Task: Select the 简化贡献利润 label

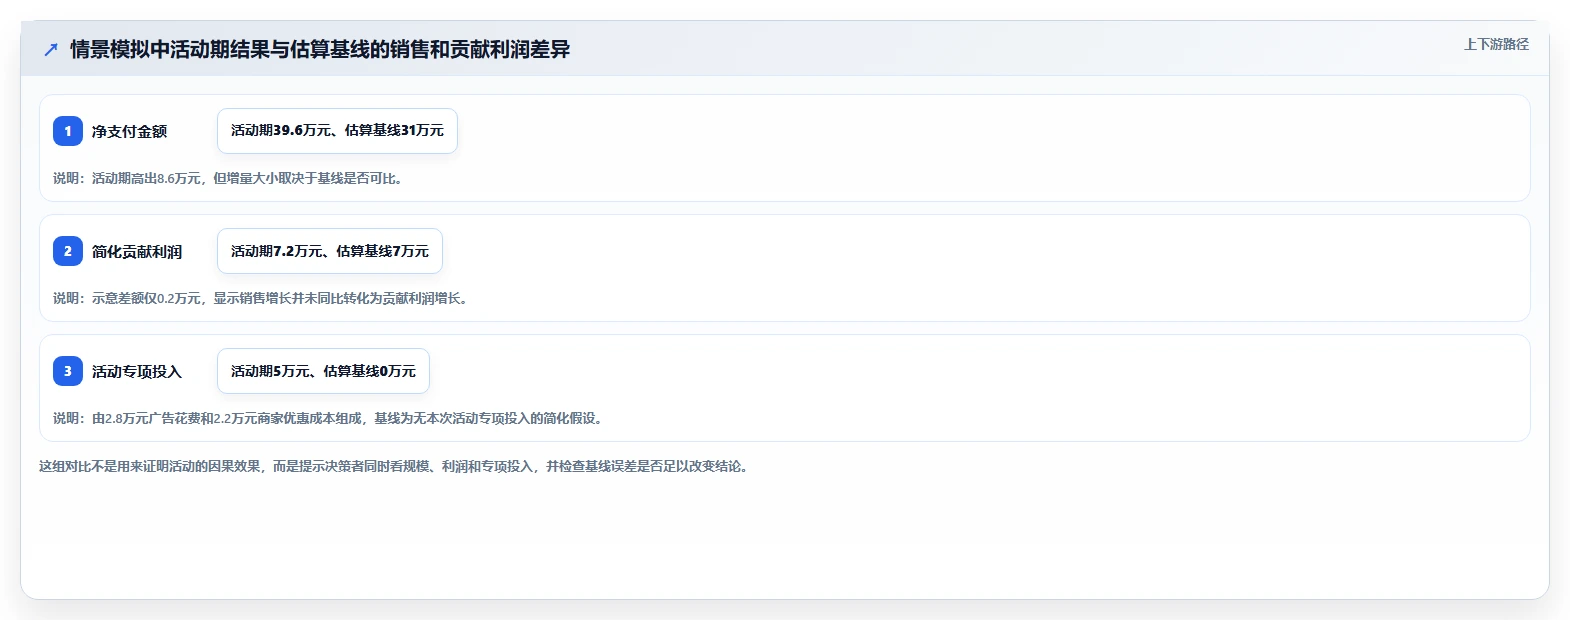Action: click(137, 251)
